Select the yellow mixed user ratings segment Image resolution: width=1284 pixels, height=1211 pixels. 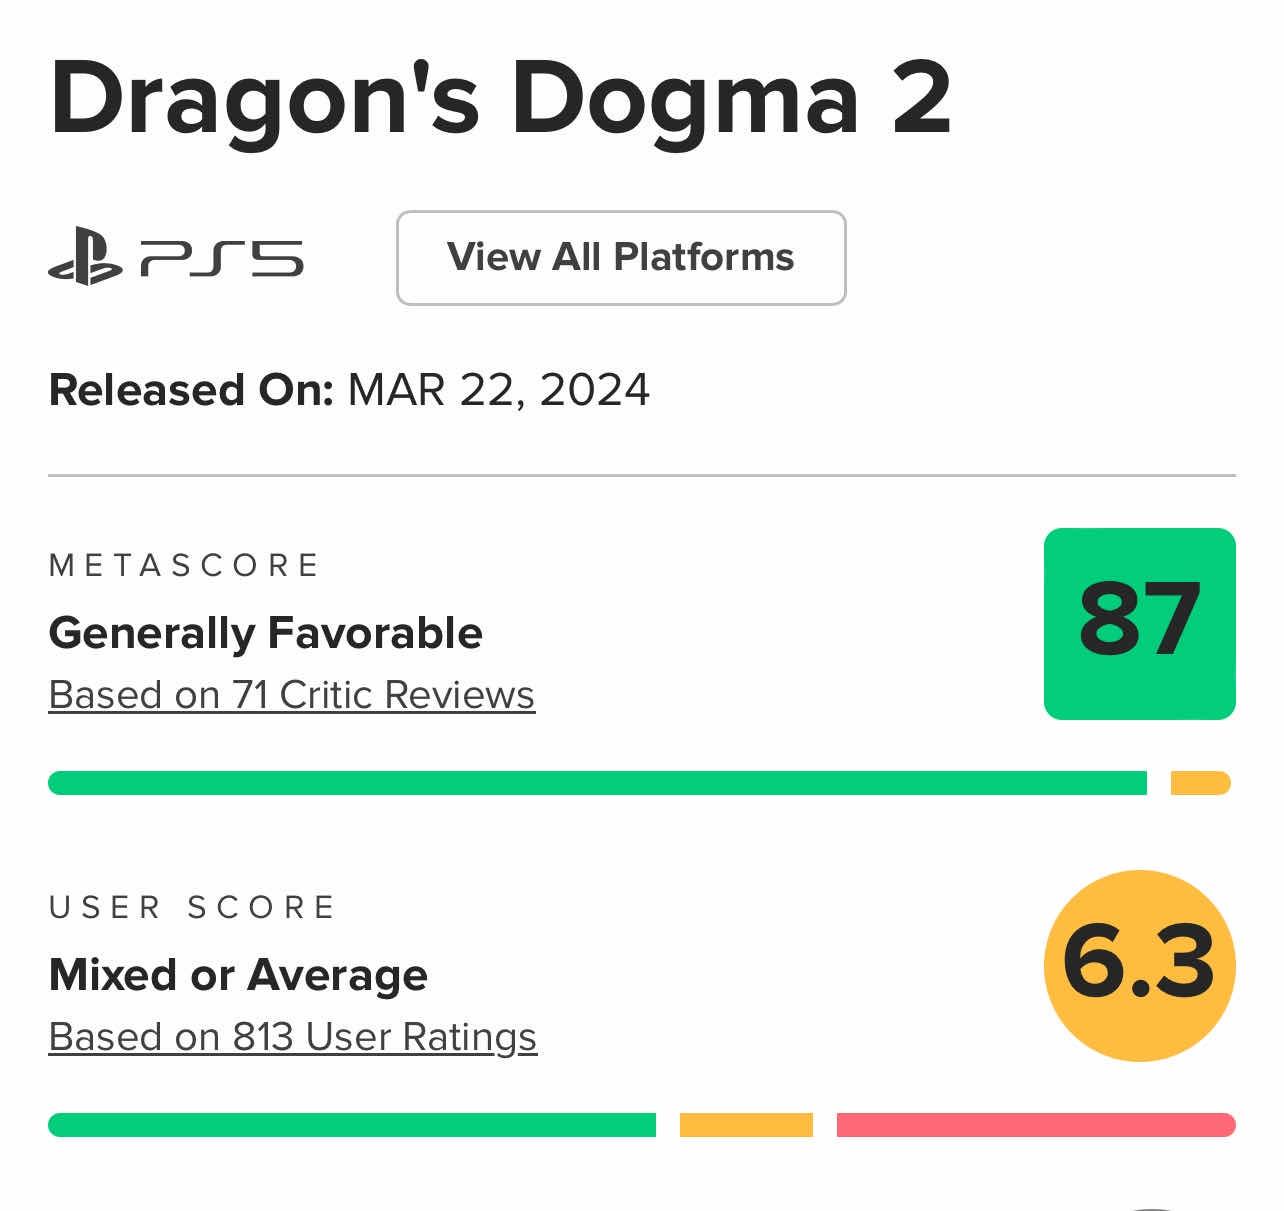[x=746, y=1125]
